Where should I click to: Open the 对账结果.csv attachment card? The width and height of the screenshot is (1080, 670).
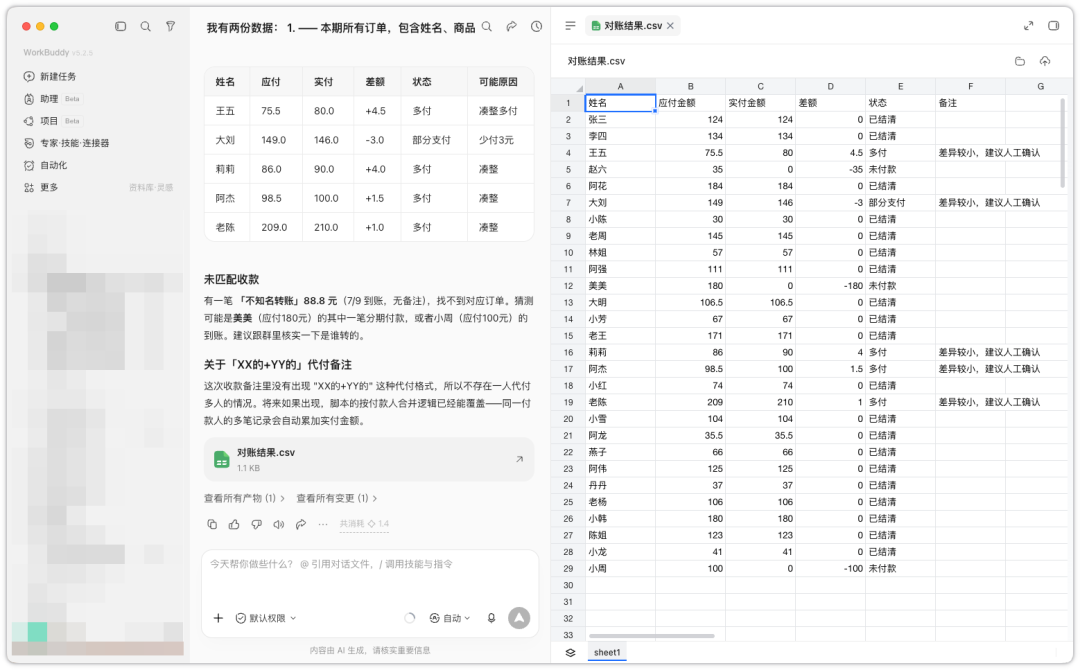tap(368, 459)
